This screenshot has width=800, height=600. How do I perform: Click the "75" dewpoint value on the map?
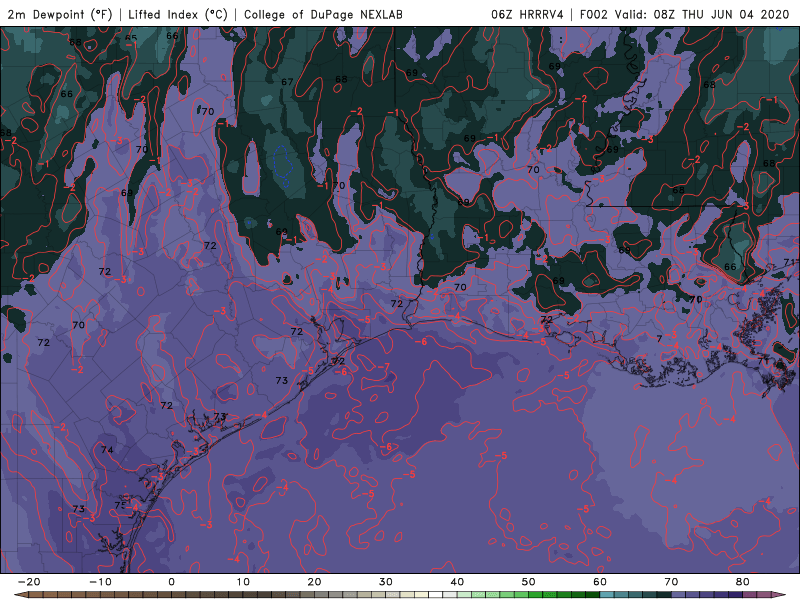point(120,506)
